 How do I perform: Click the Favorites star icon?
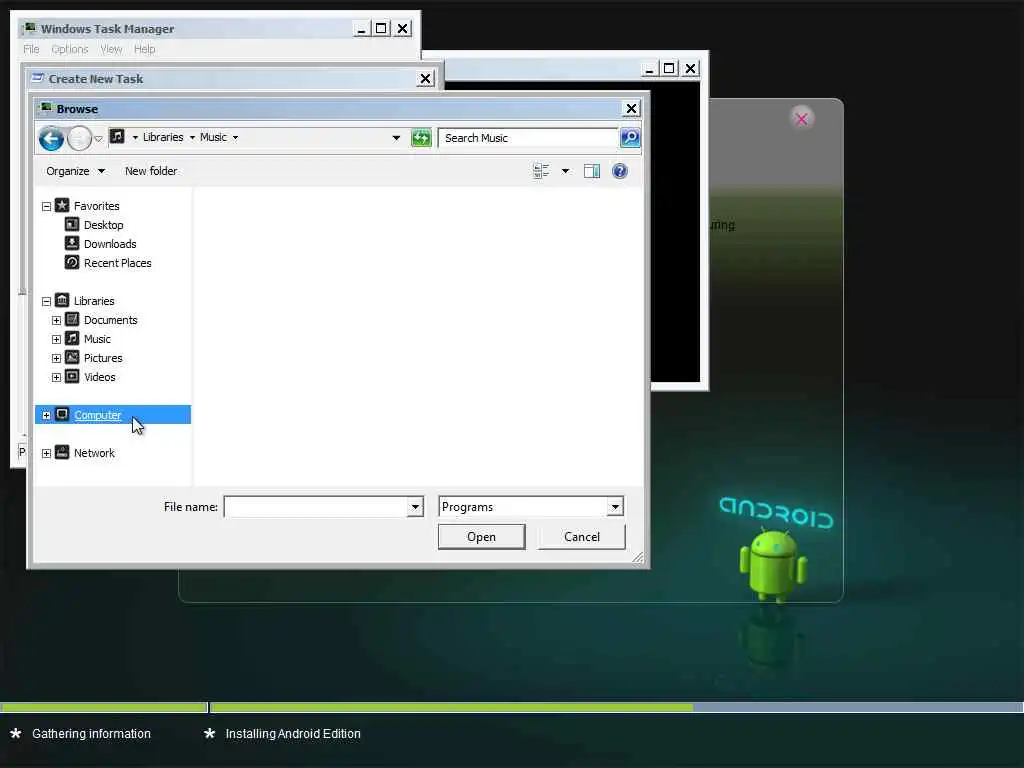[x=62, y=206]
